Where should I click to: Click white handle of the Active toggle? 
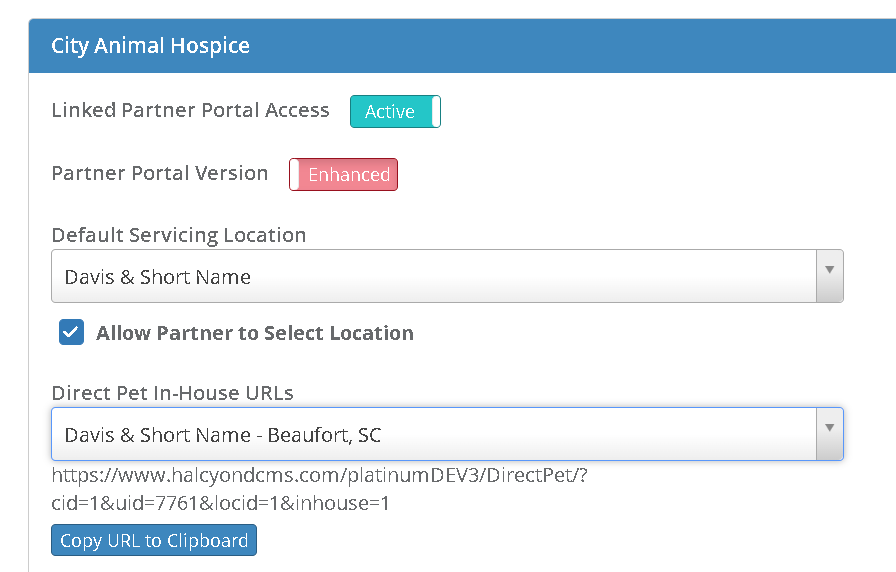point(435,112)
